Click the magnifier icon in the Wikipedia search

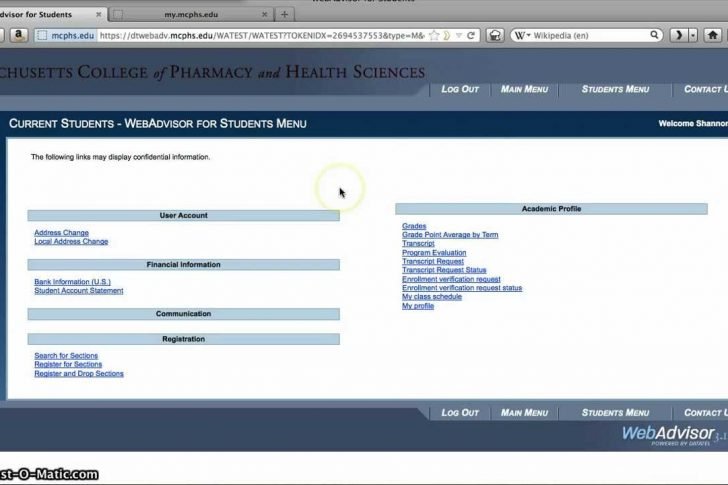point(656,34)
